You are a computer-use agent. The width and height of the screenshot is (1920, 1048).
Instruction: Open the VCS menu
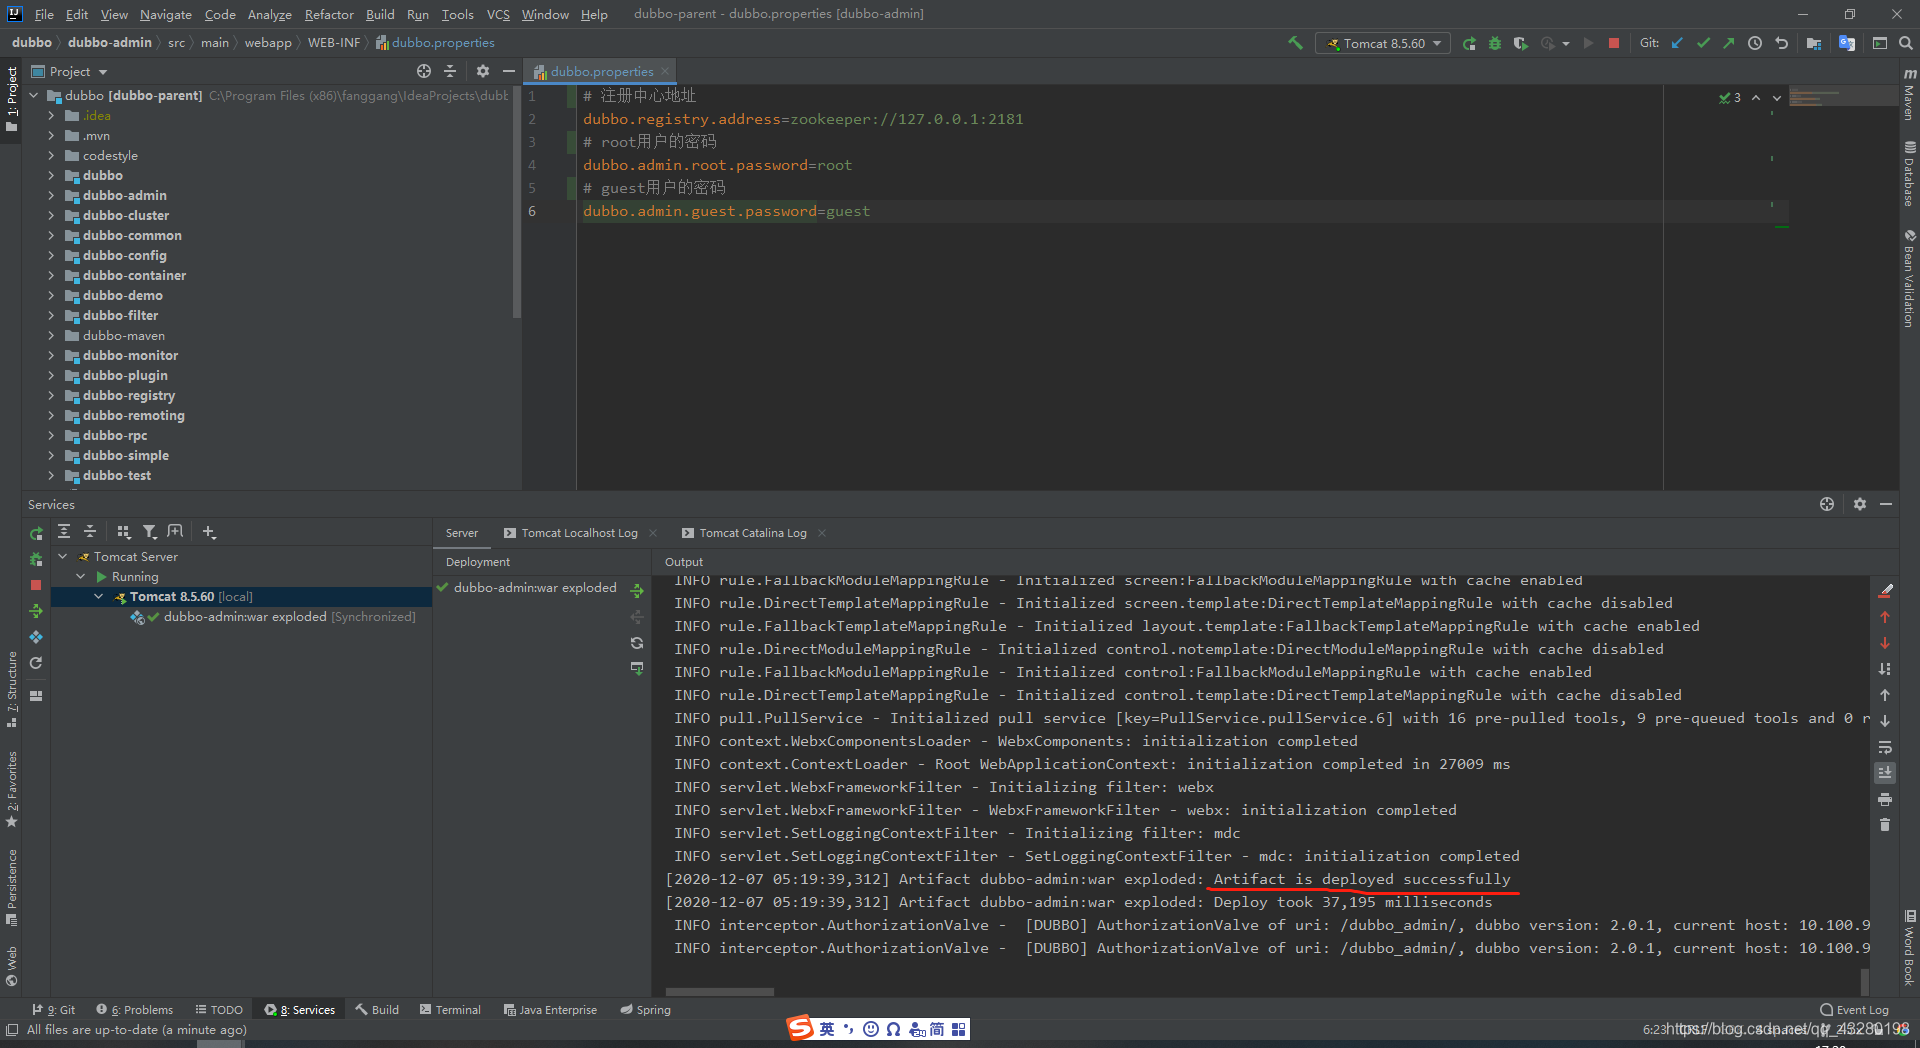pos(498,14)
